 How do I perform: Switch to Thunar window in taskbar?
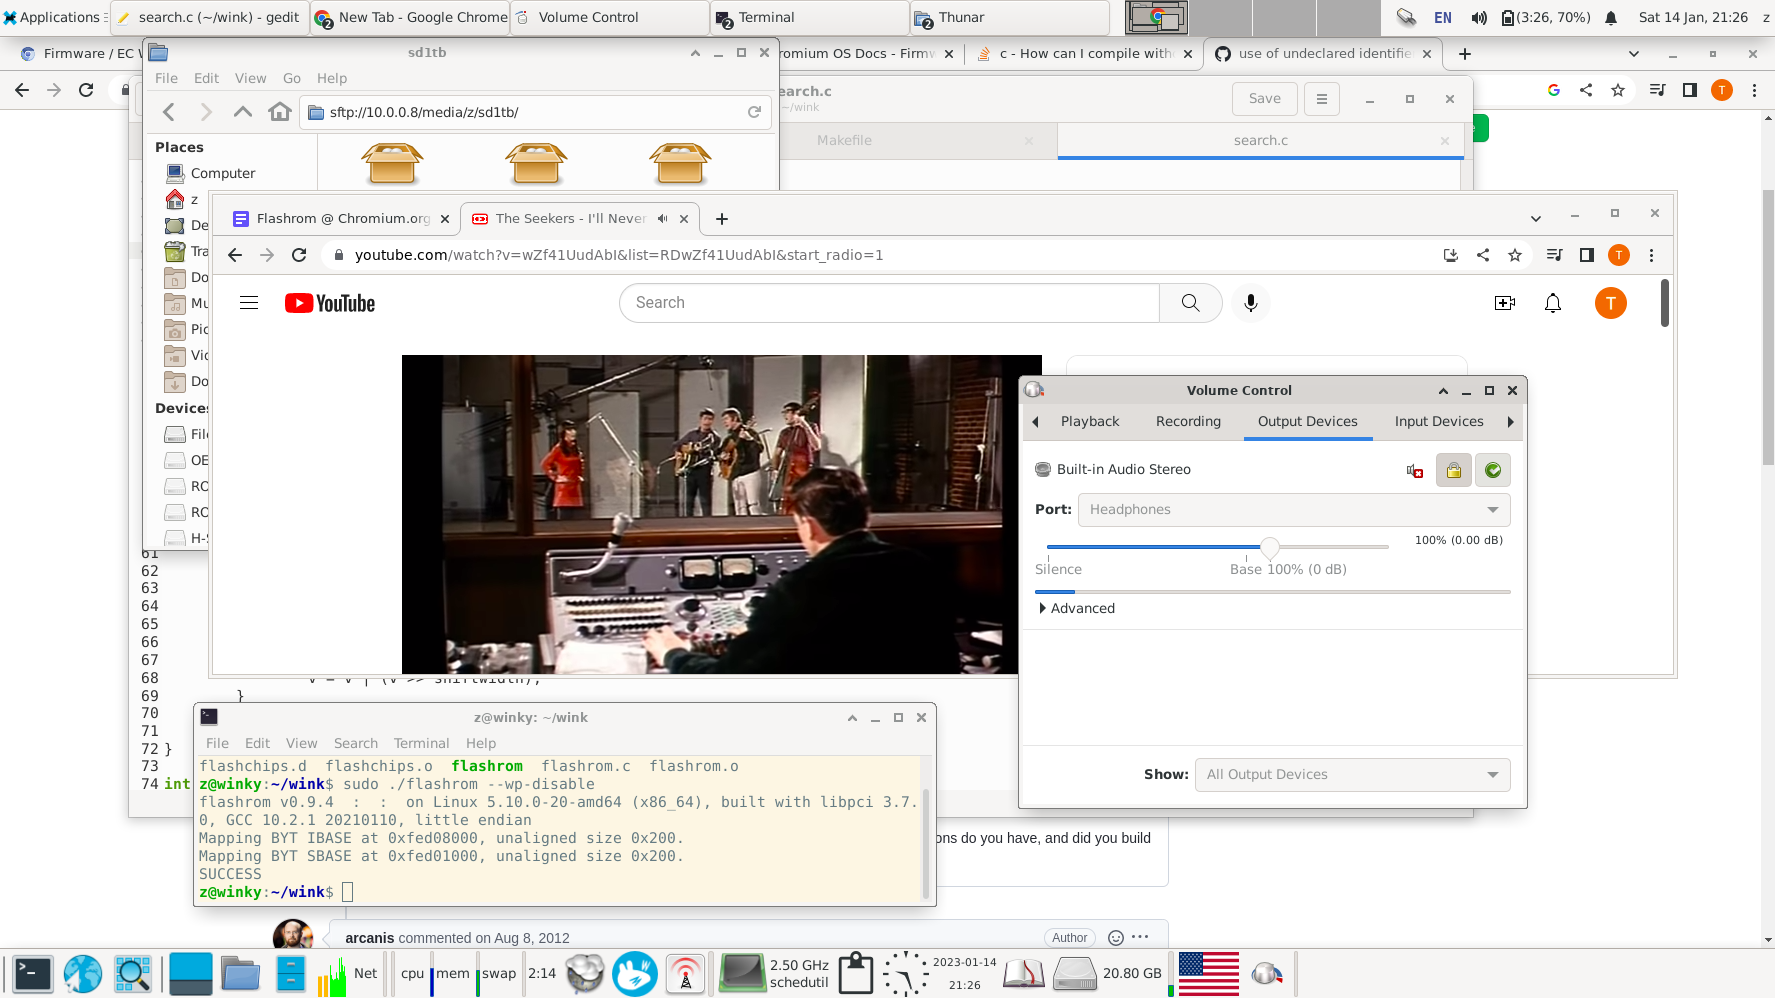point(1009,17)
